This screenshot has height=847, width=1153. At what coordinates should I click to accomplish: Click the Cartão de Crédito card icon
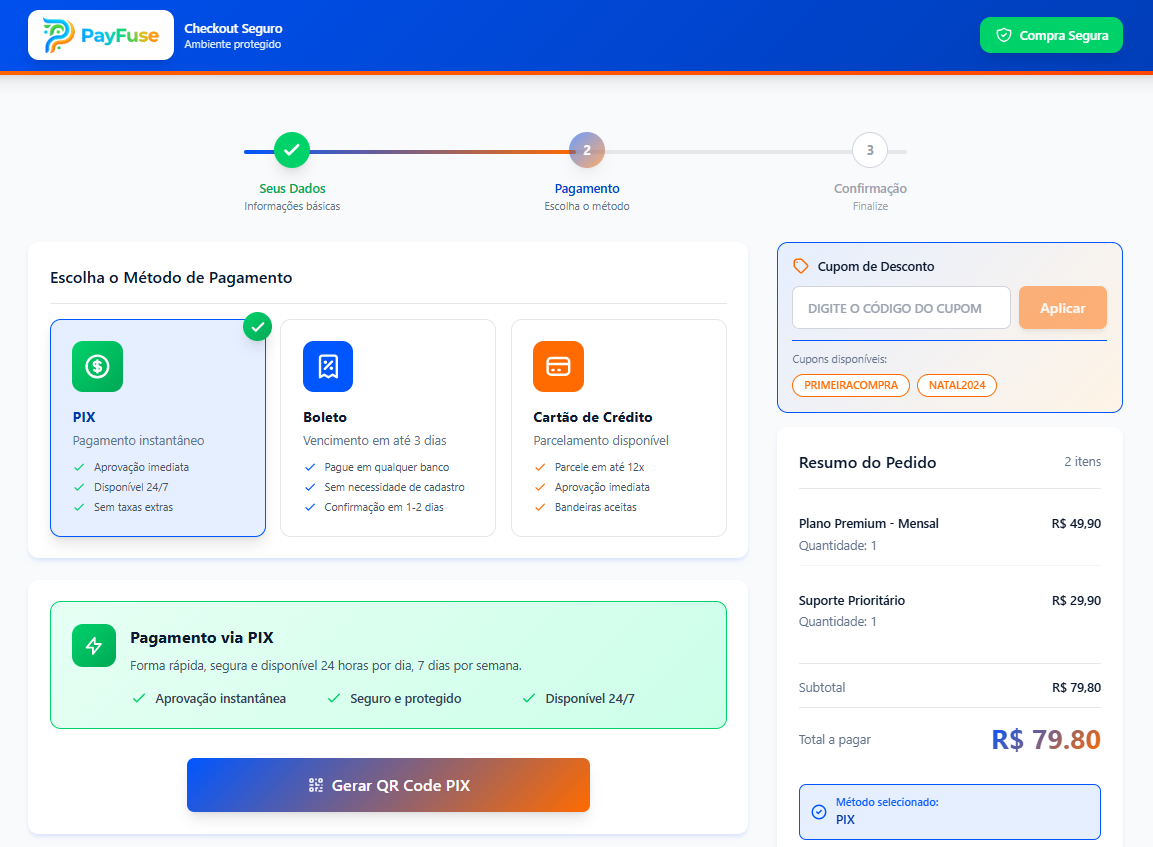(558, 367)
